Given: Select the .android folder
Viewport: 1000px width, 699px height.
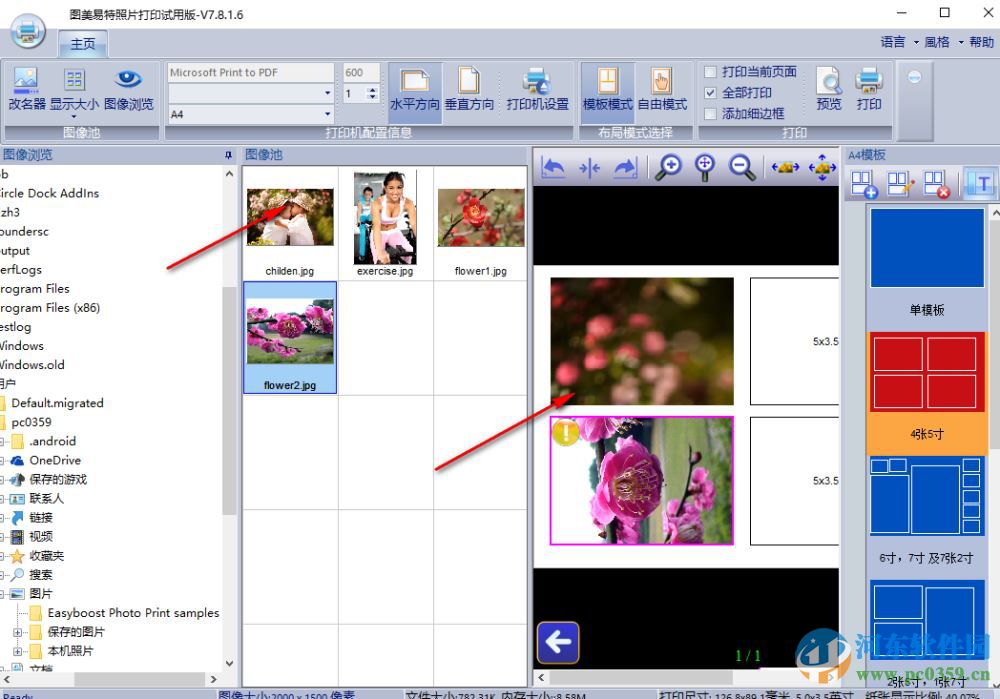Looking at the screenshot, I should (x=52, y=441).
